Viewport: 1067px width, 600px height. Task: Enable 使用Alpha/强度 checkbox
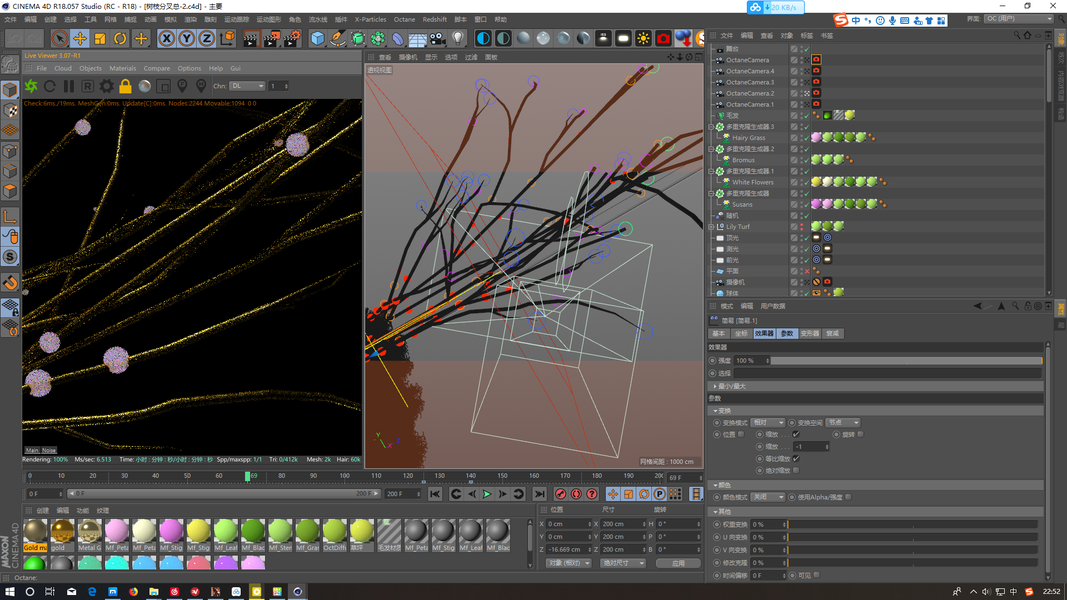849,497
